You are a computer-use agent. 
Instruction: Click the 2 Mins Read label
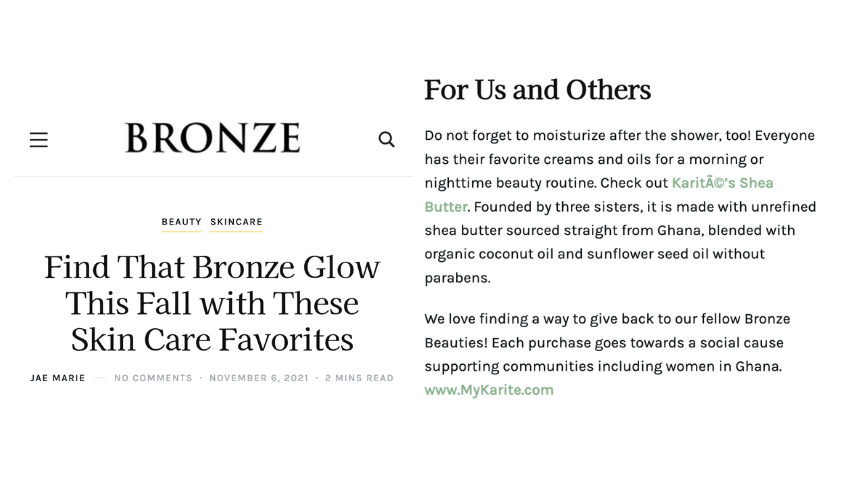pos(359,378)
